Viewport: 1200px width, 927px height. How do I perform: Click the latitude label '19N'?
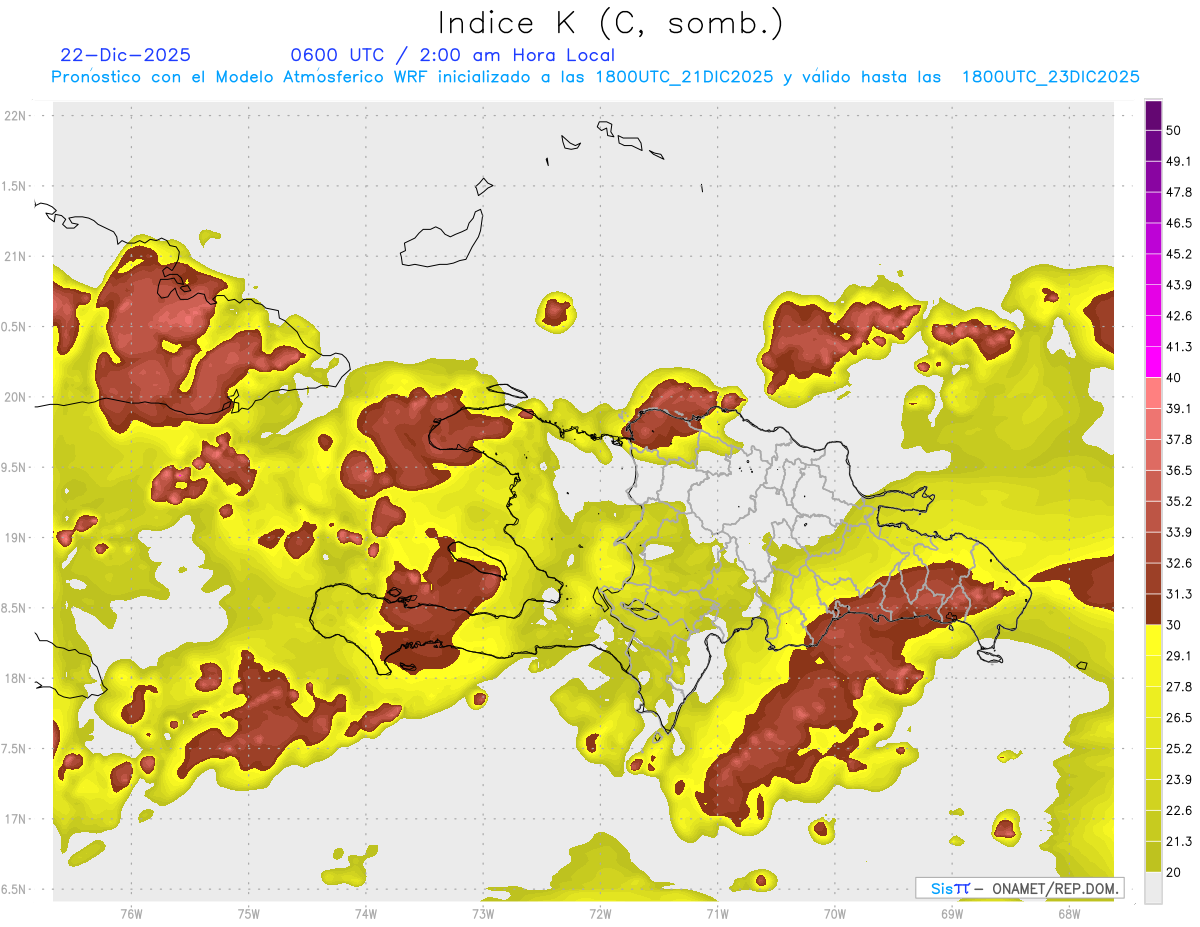[x=15, y=538]
